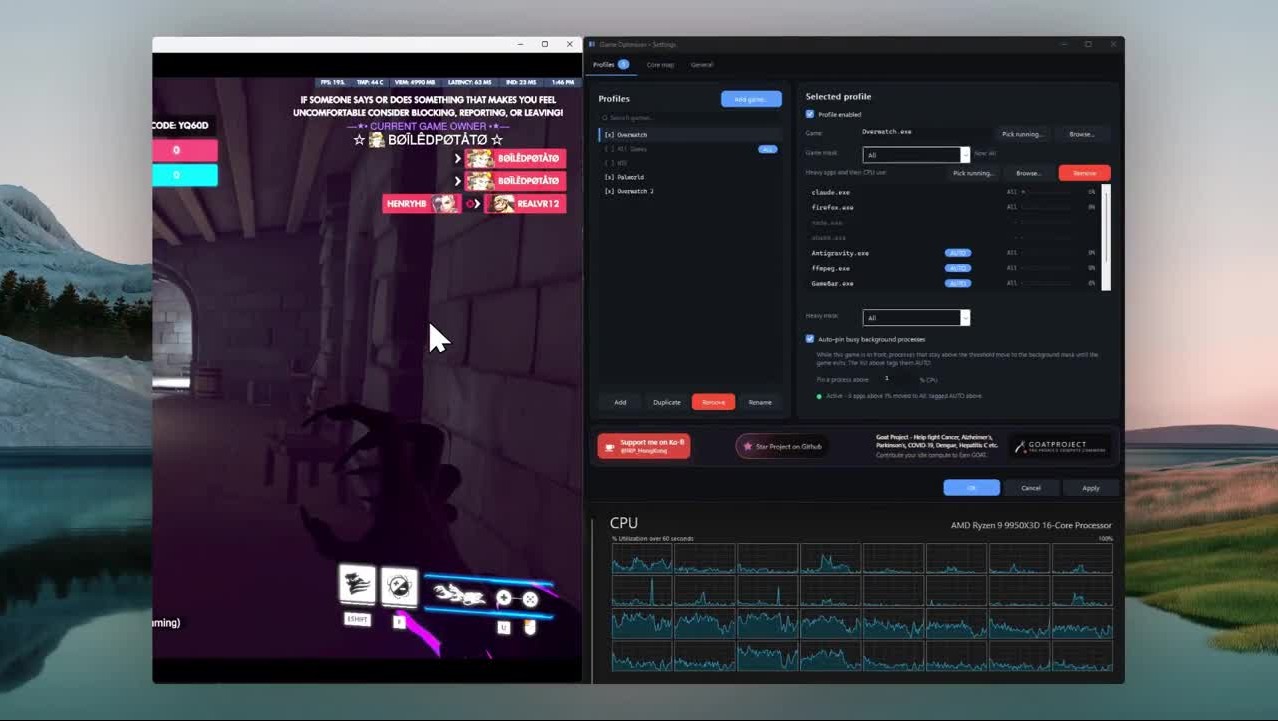Click the Game Optimizer title bar app icon
This screenshot has width=1278, height=721.
[592, 44]
